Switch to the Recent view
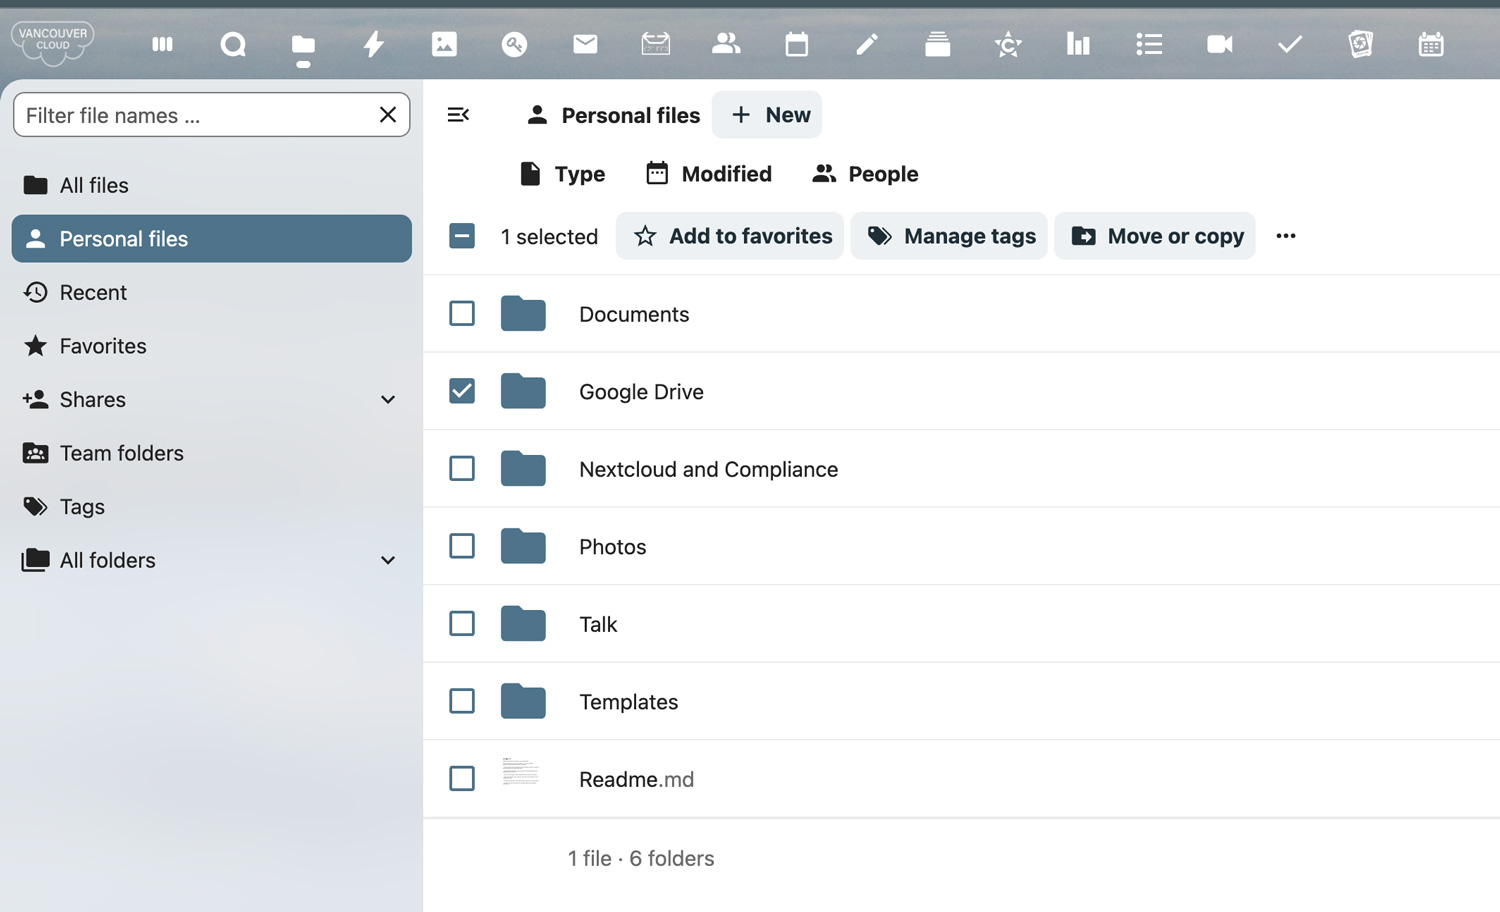Screen dimensions: 1500x912 (92, 292)
